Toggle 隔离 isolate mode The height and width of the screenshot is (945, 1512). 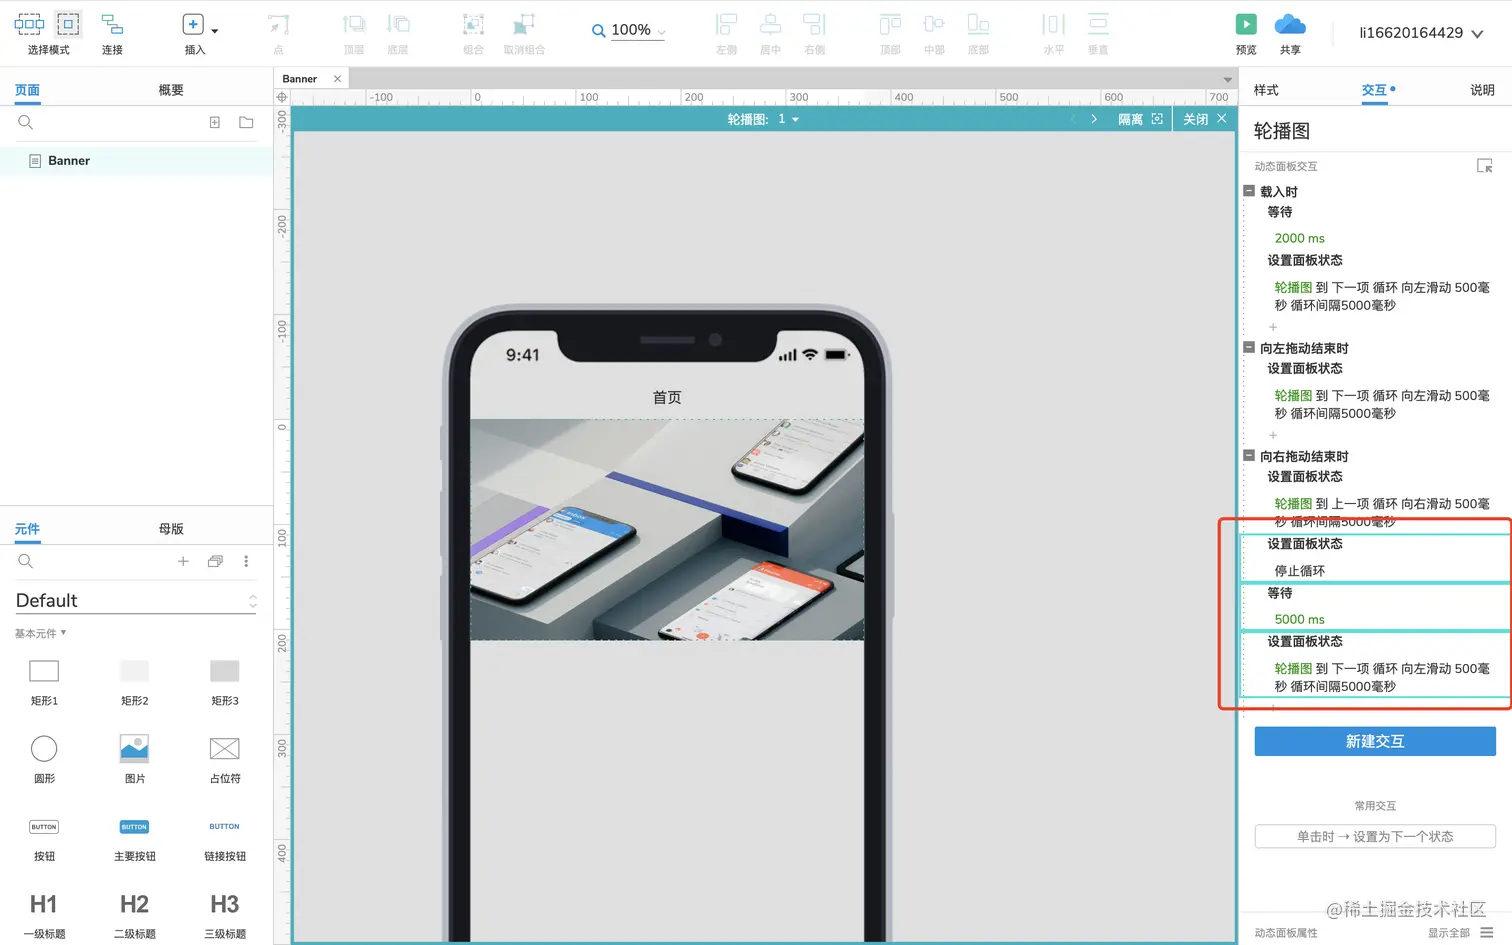click(1140, 119)
